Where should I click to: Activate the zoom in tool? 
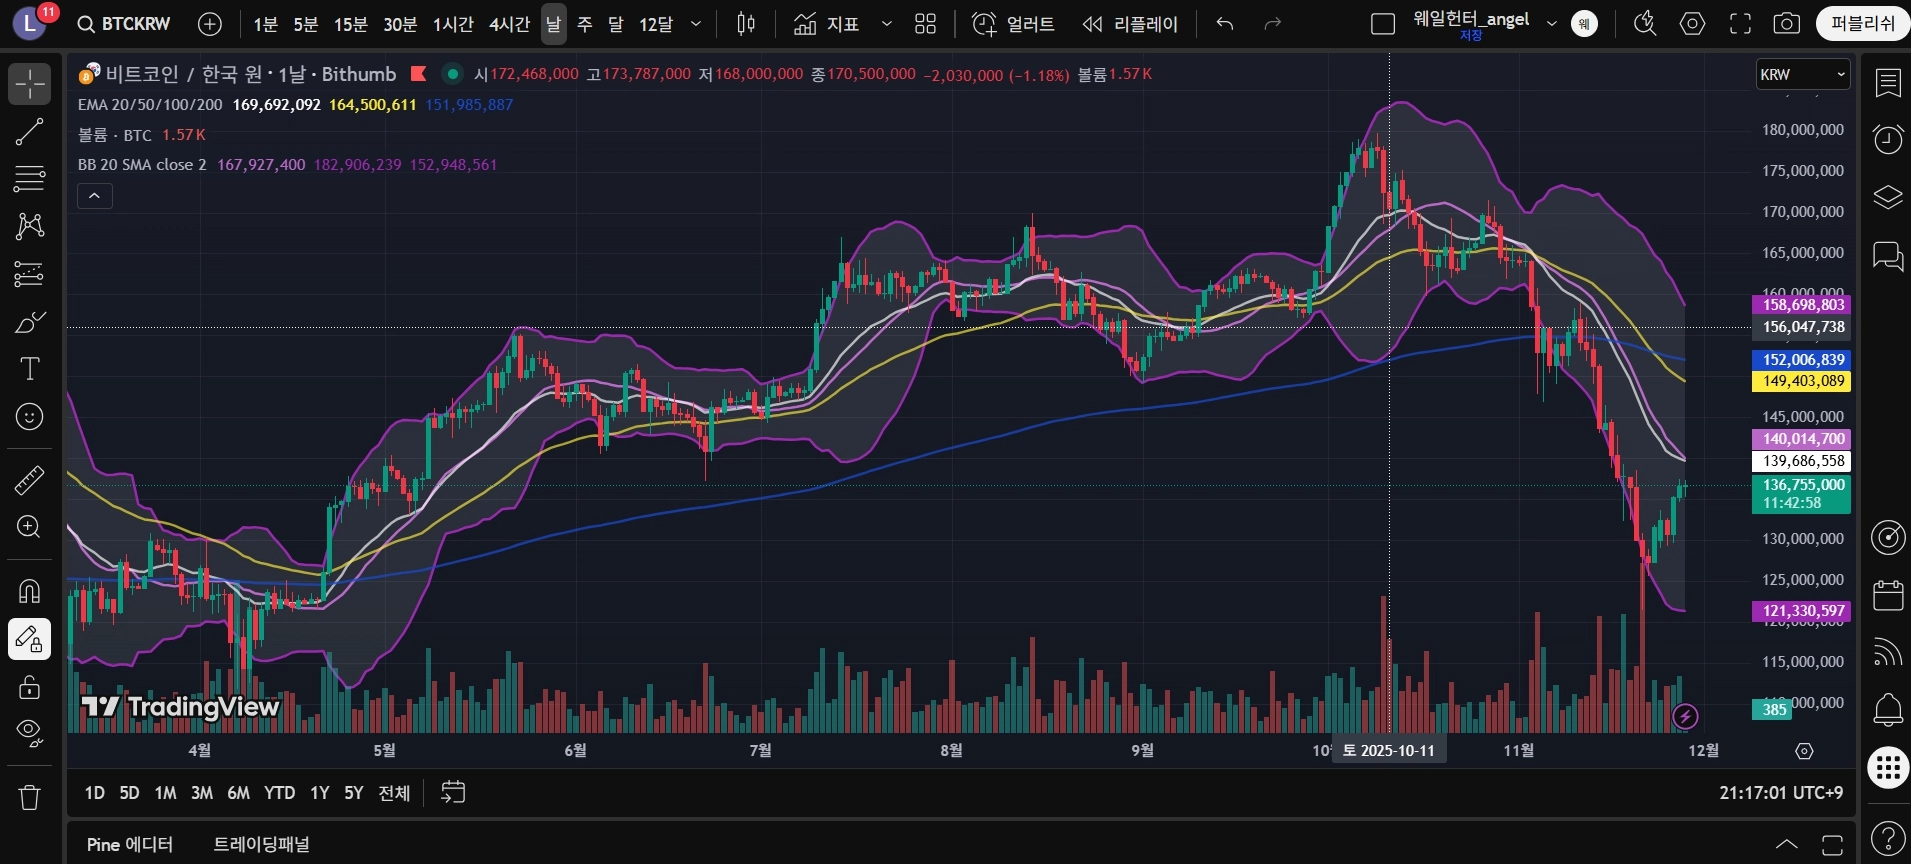click(x=30, y=527)
